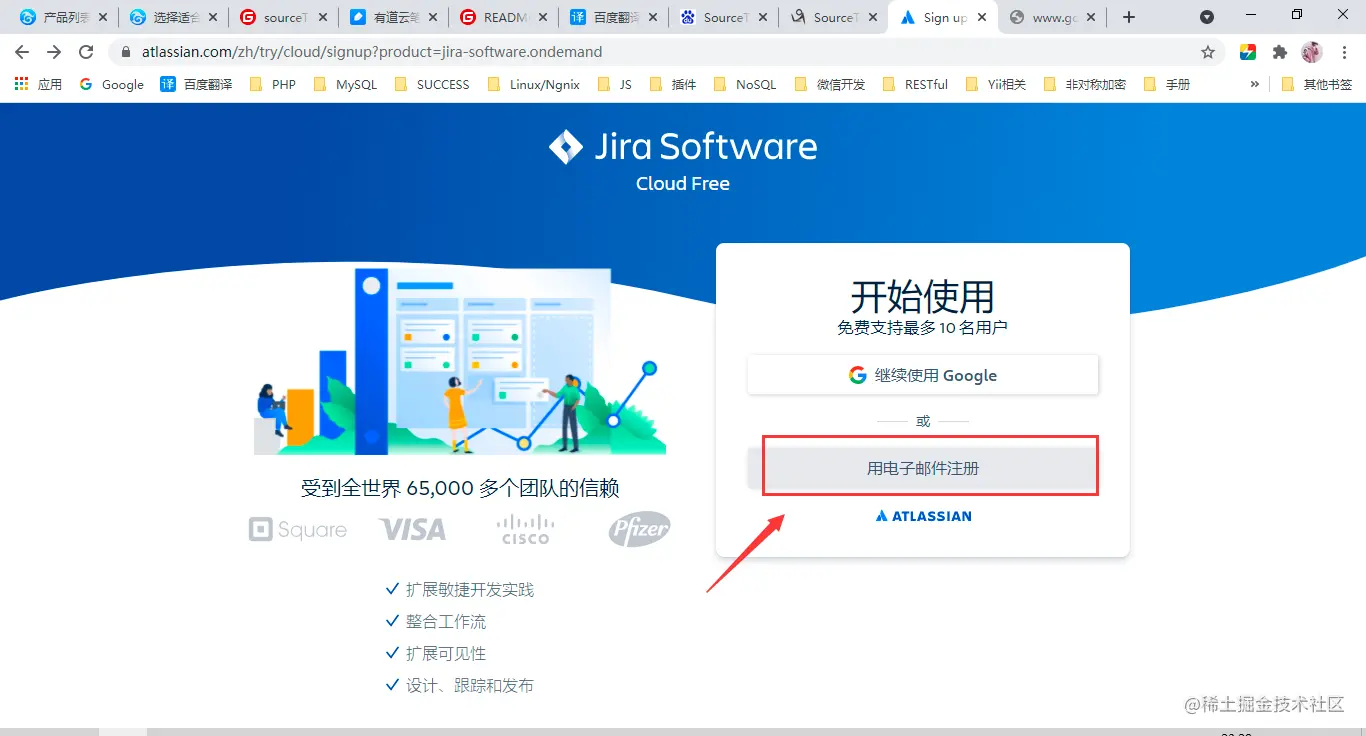Switch to the README tab
This screenshot has width=1366, height=736.
coord(503,17)
